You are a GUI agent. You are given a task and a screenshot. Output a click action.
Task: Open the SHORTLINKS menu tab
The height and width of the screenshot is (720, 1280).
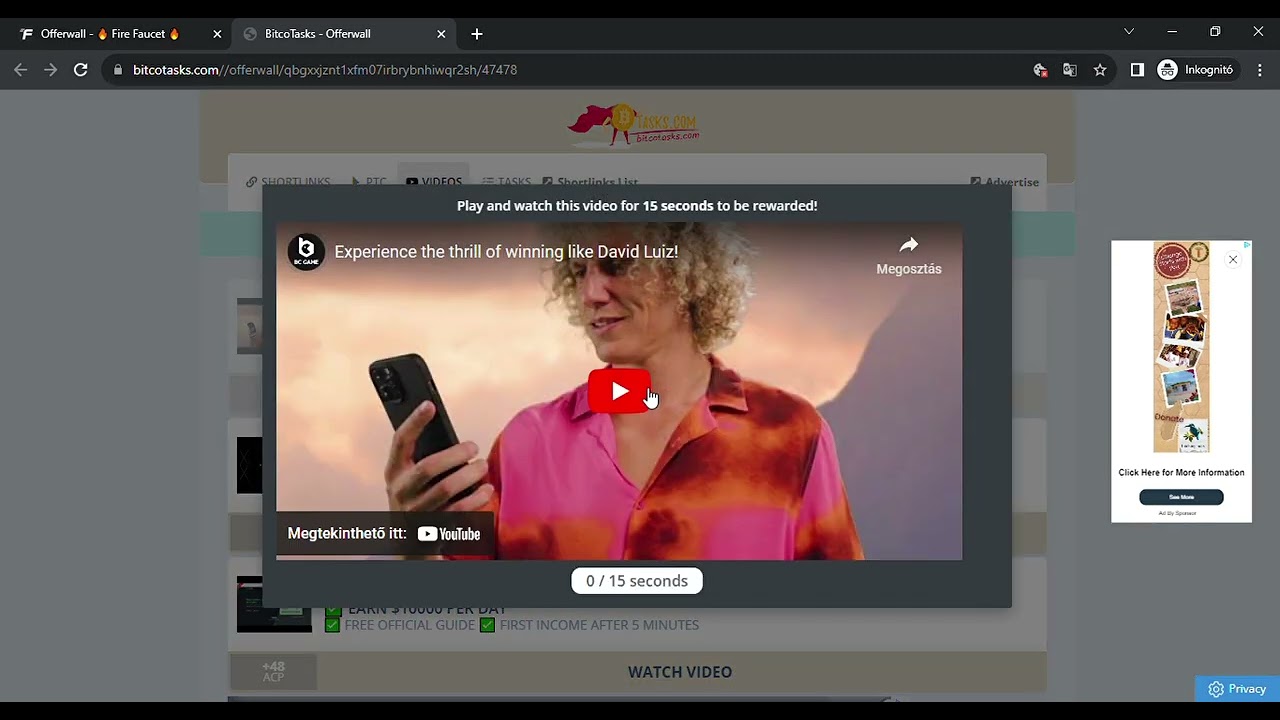(288, 182)
